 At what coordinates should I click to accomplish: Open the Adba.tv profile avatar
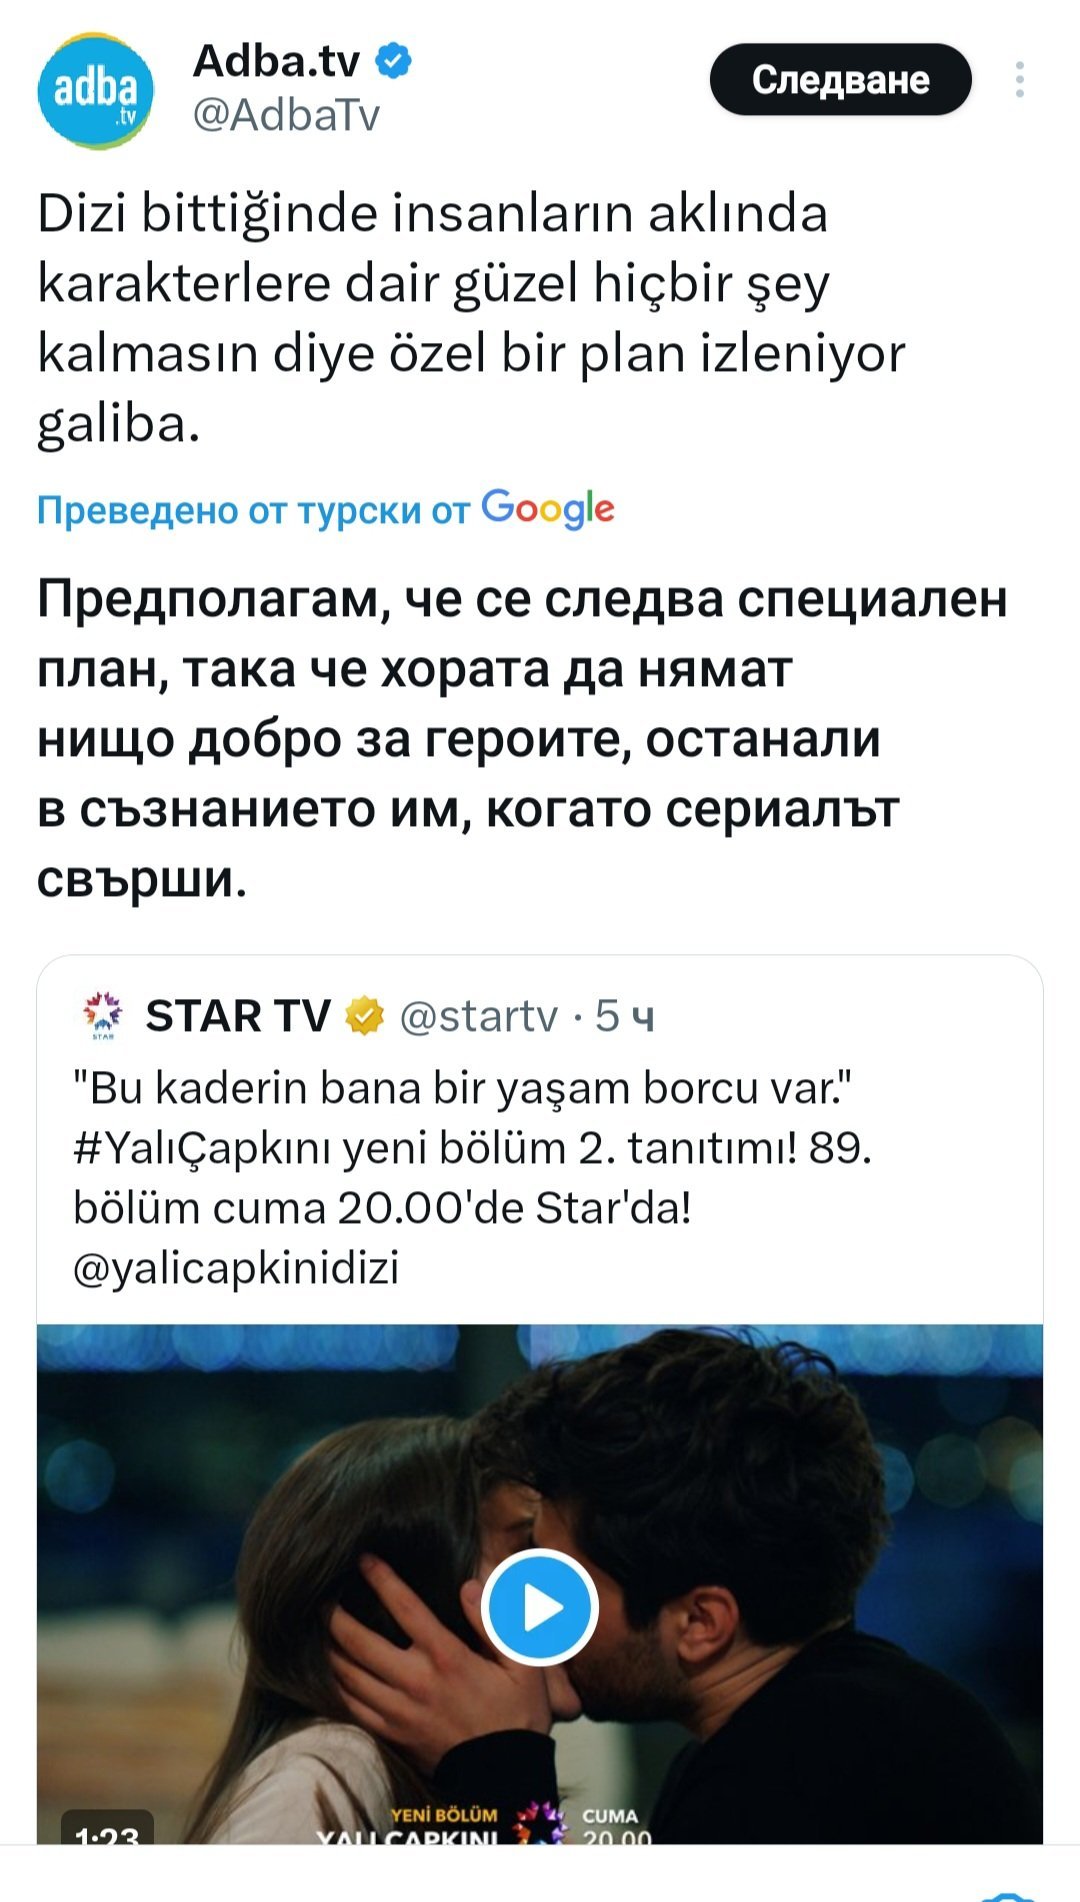point(95,91)
